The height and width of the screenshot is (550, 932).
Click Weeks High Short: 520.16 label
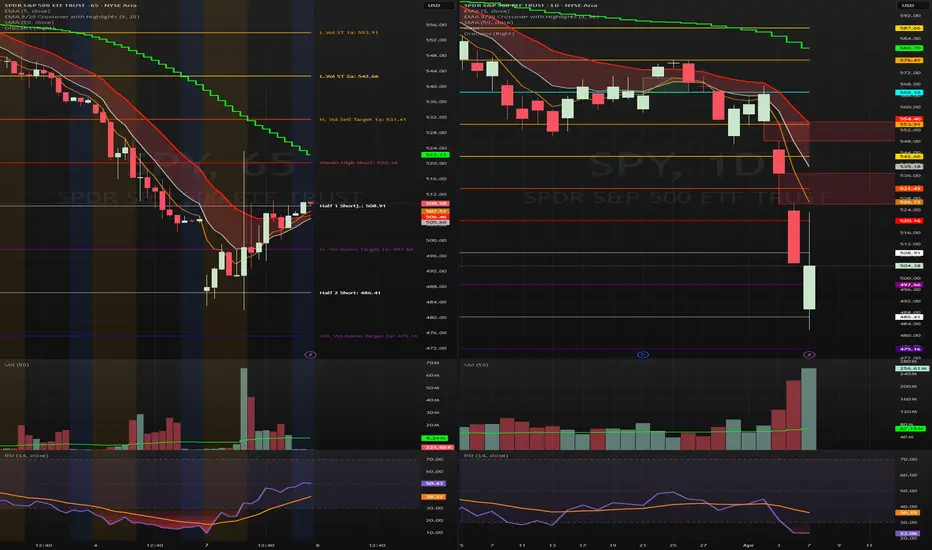(358, 162)
